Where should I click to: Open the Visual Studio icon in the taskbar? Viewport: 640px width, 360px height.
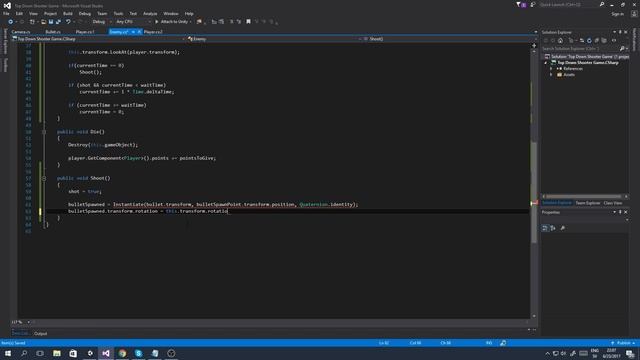[106, 353]
